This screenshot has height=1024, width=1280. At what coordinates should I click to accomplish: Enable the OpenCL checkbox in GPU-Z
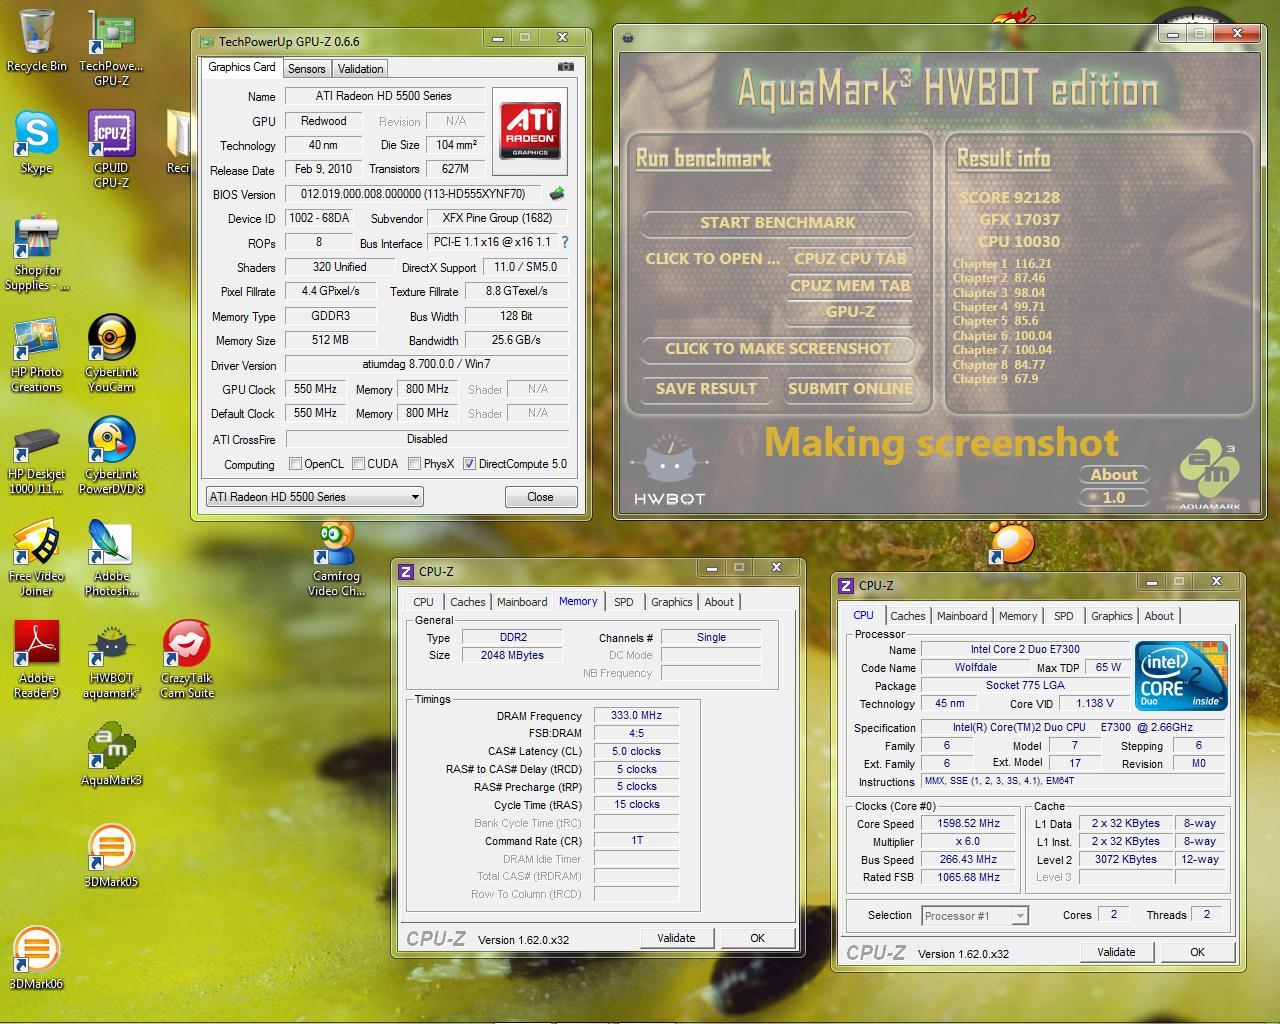(295, 464)
